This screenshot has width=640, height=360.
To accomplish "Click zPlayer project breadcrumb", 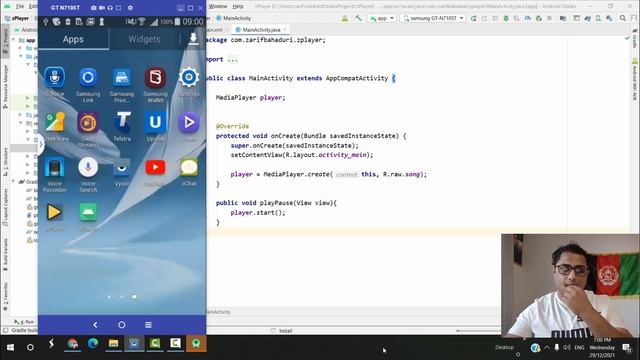I will (17, 18).
